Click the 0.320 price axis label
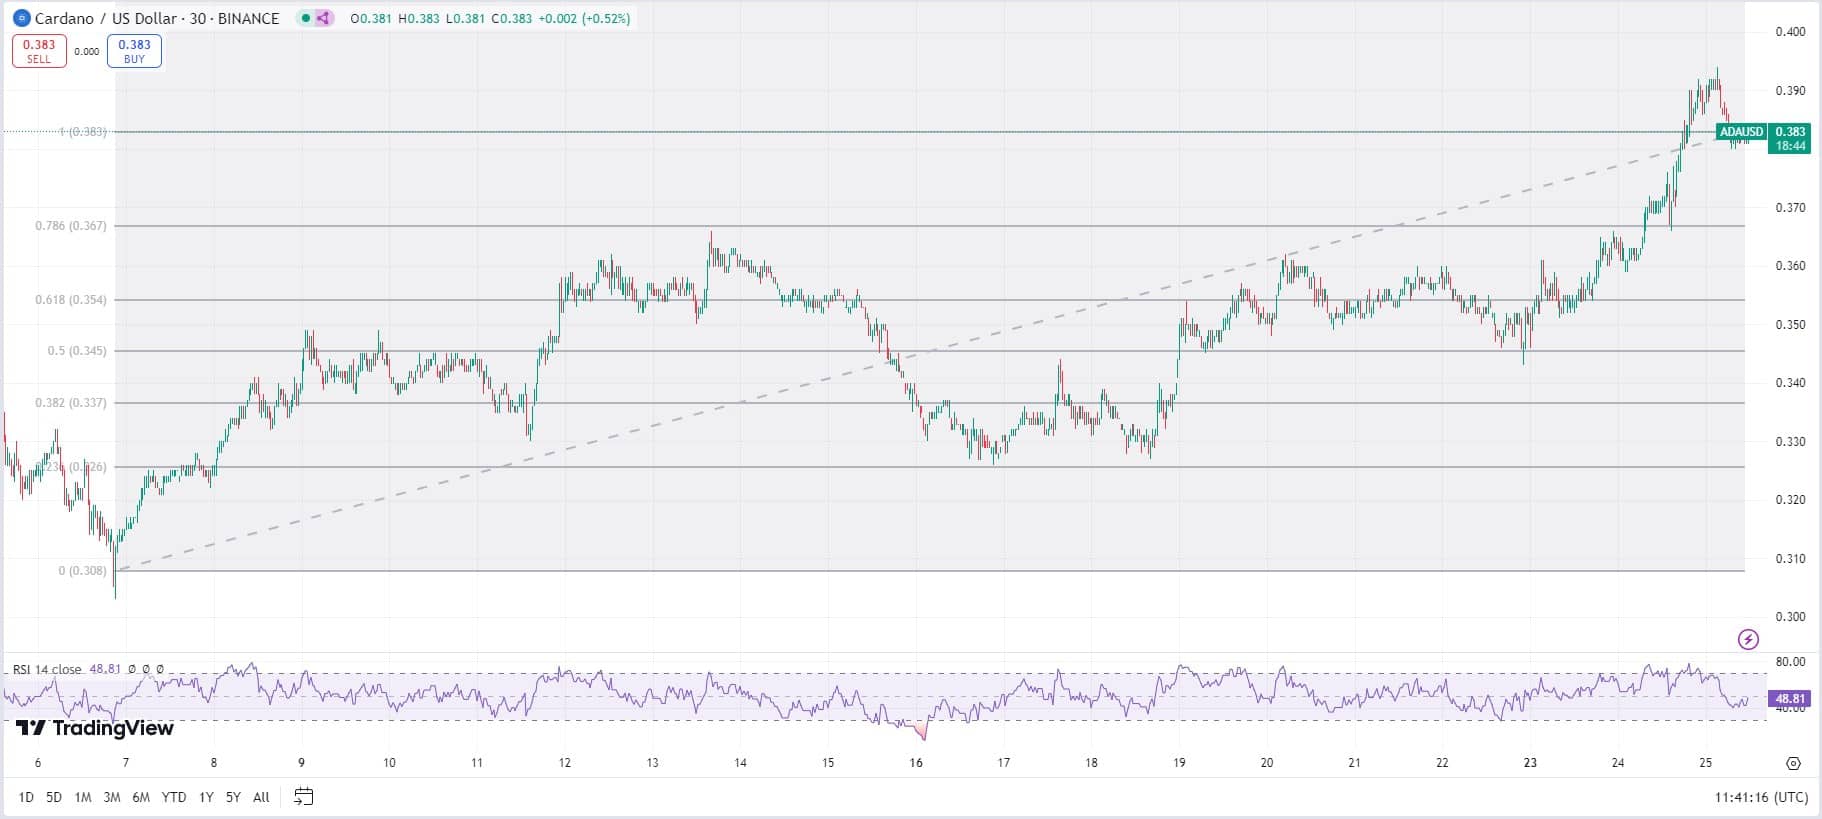The image size is (1822, 819). click(x=1790, y=500)
